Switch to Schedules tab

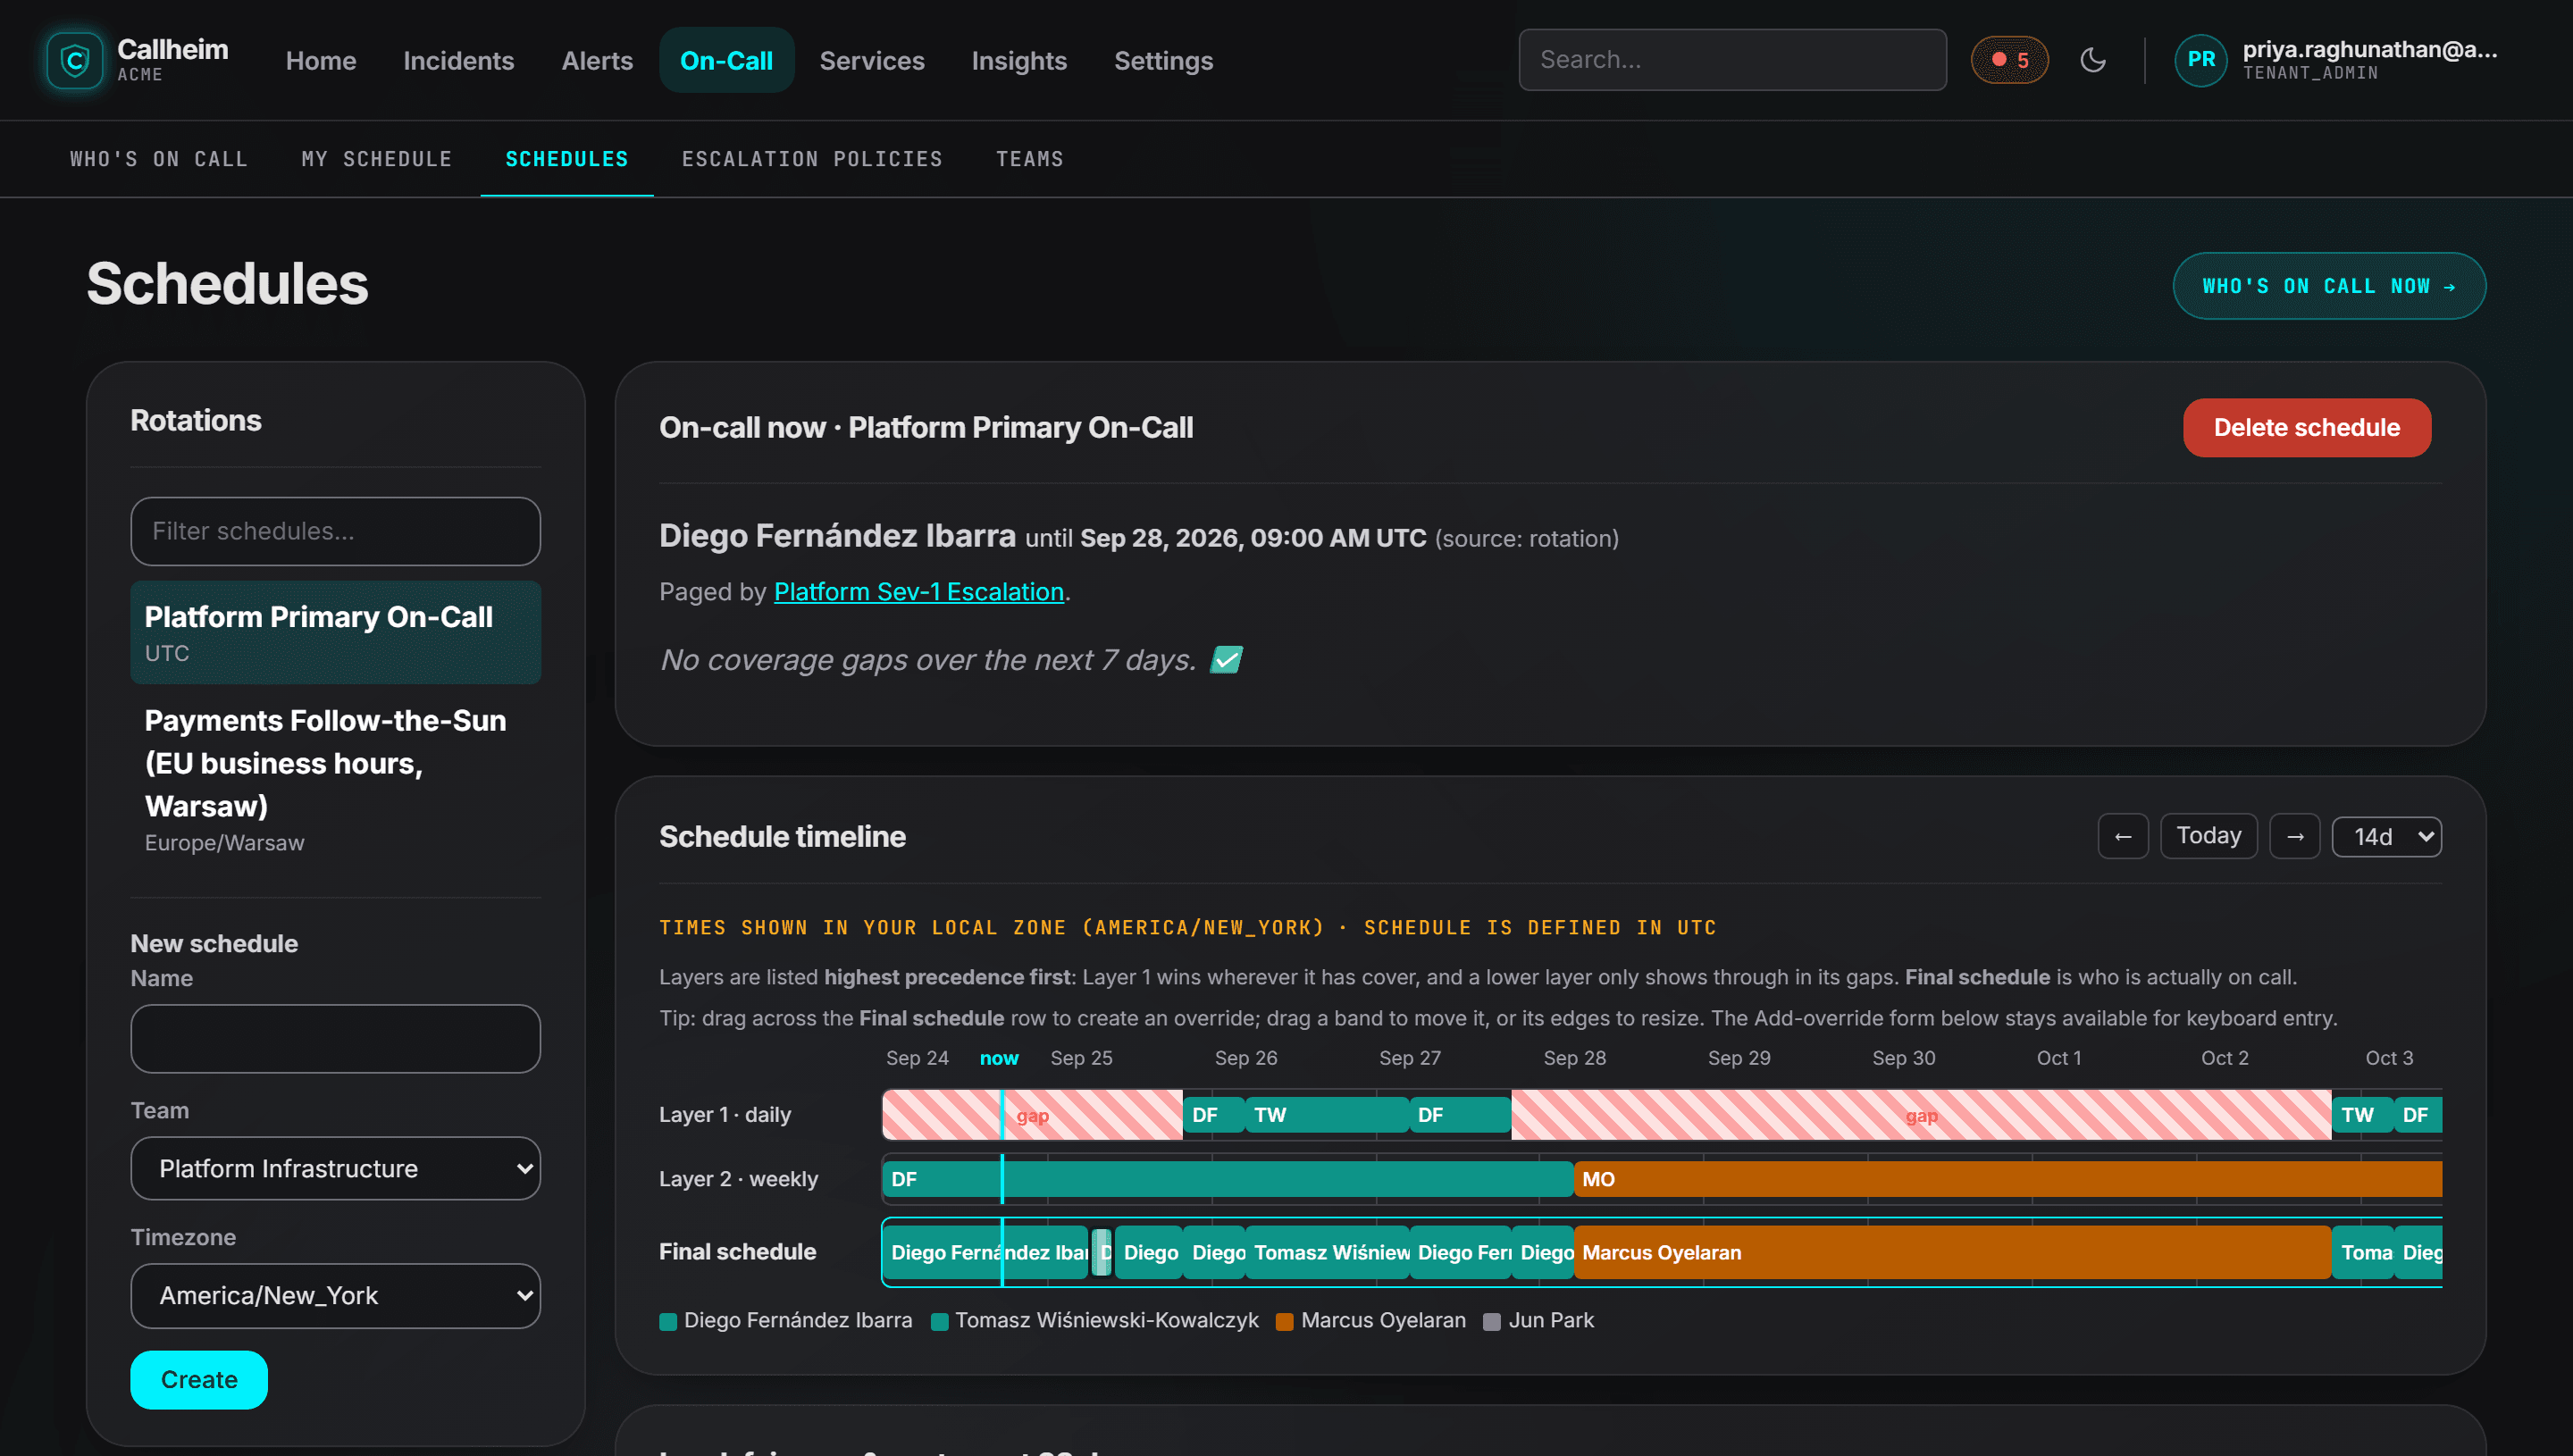click(567, 159)
